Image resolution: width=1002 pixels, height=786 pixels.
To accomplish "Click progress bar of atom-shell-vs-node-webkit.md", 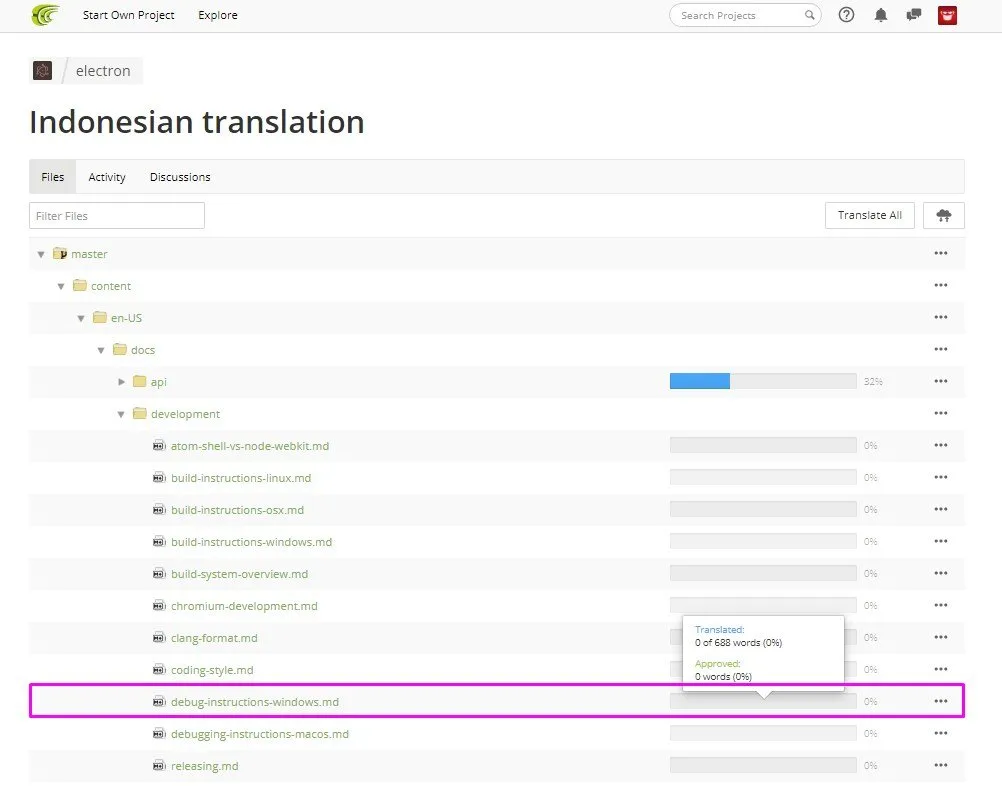I will point(763,445).
